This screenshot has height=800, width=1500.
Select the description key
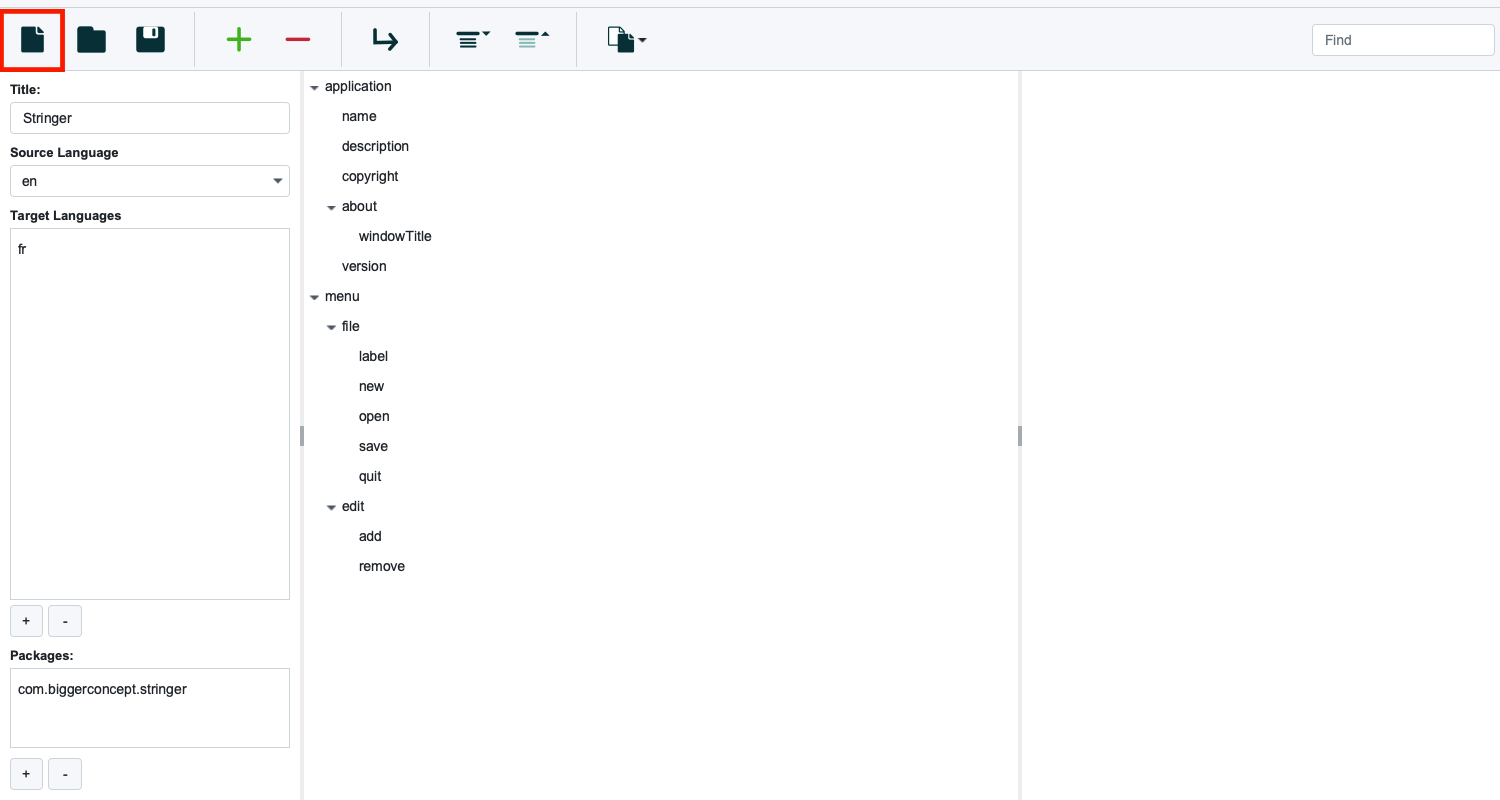point(375,146)
